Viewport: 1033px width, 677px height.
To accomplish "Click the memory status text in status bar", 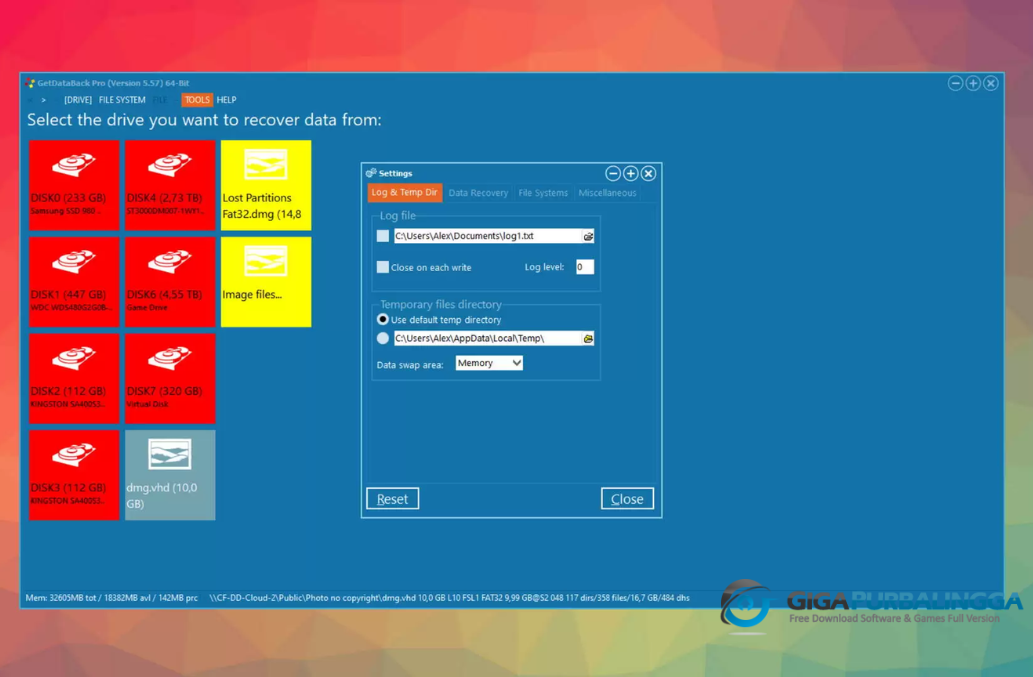I will 111,598.
